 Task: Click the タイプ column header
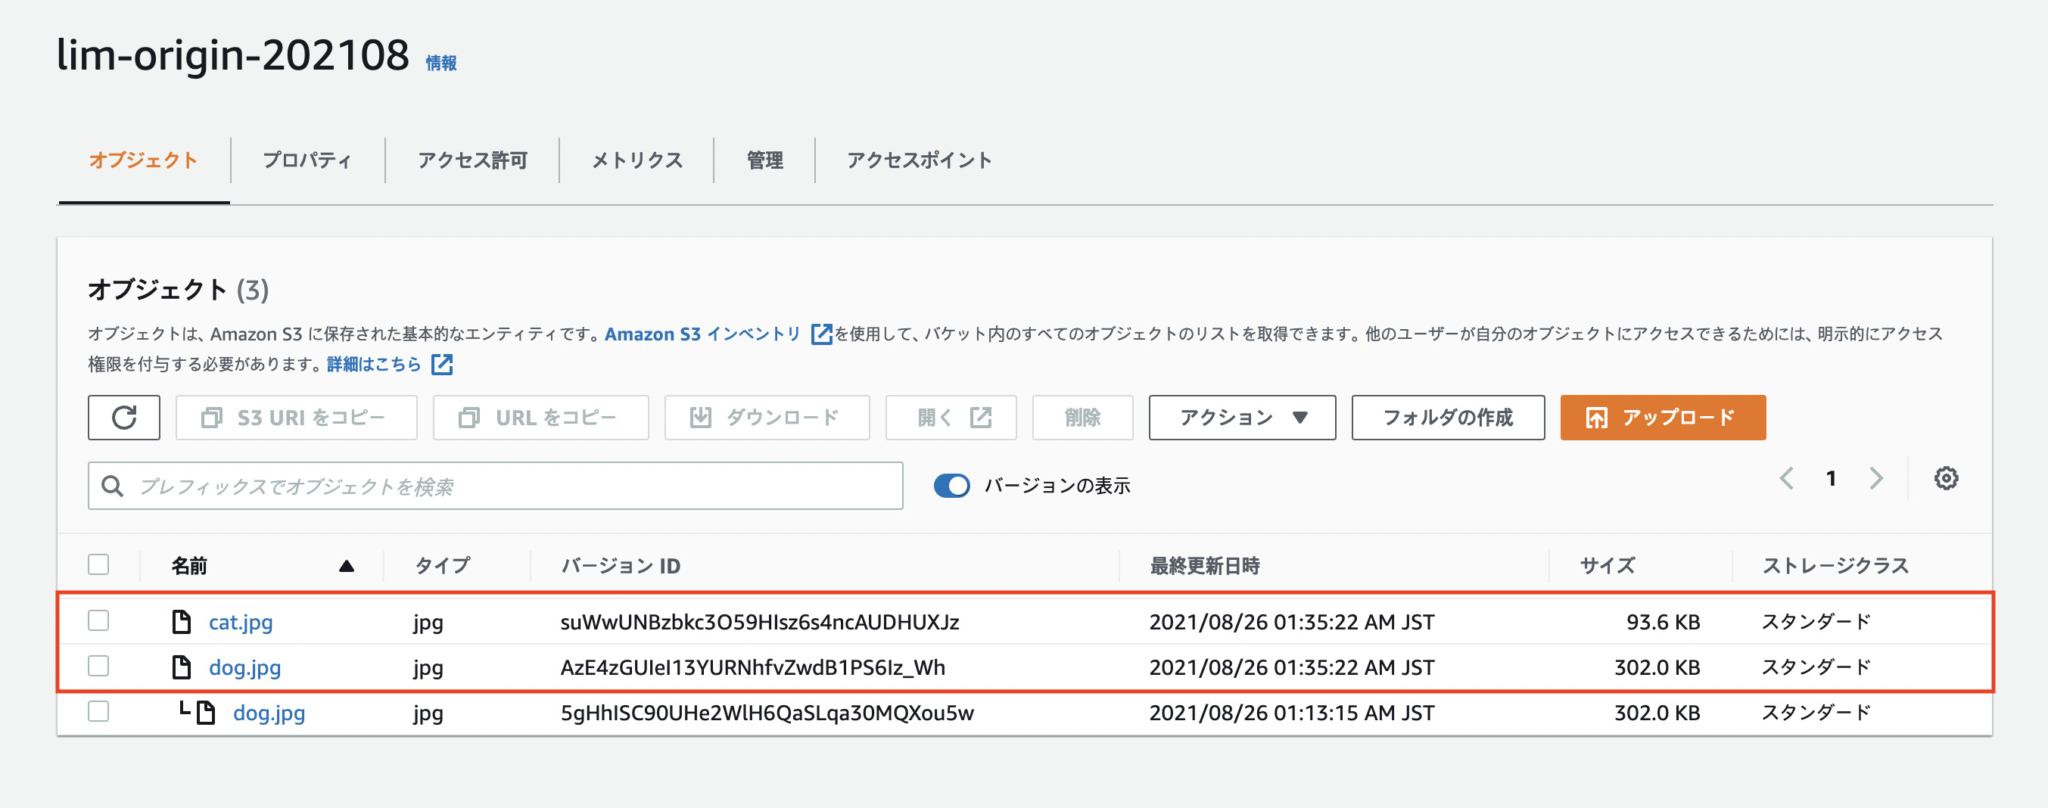[443, 566]
